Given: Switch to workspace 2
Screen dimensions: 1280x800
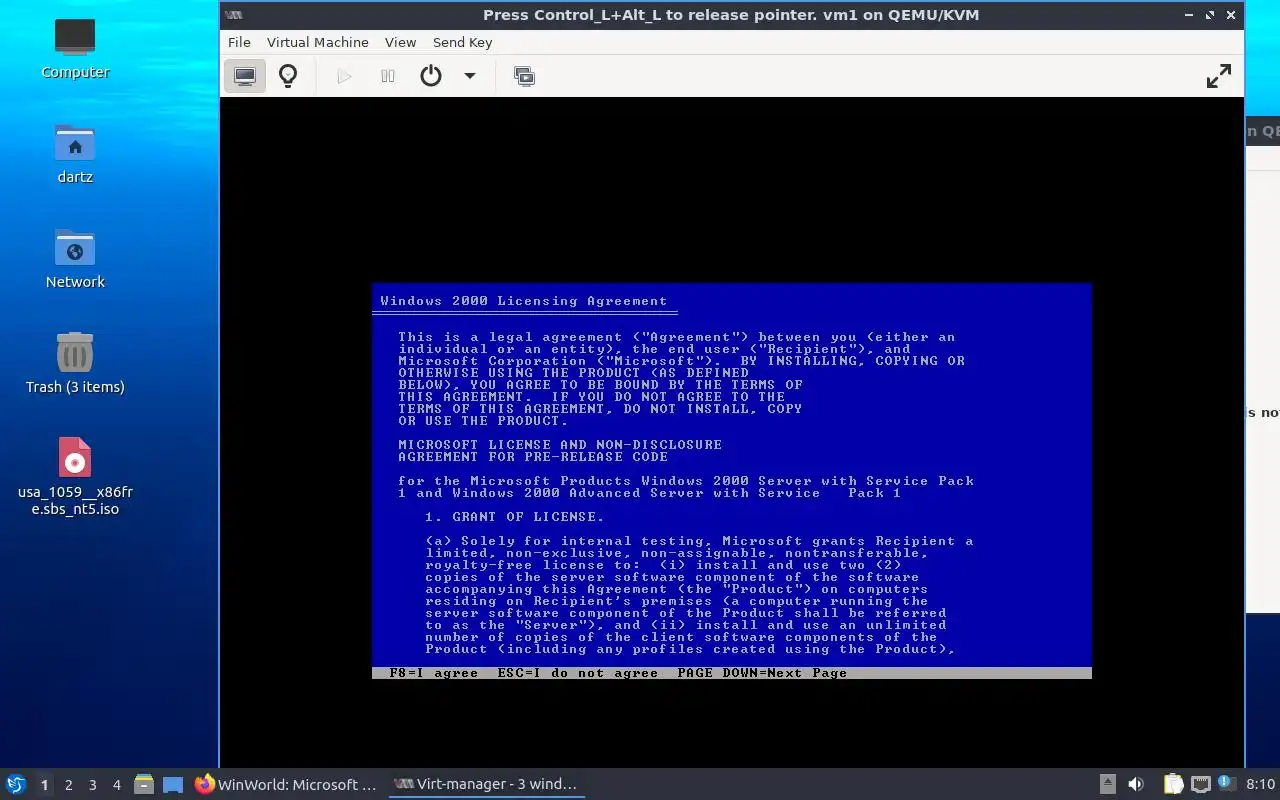Looking at the screenshot, I should [68, 785].
